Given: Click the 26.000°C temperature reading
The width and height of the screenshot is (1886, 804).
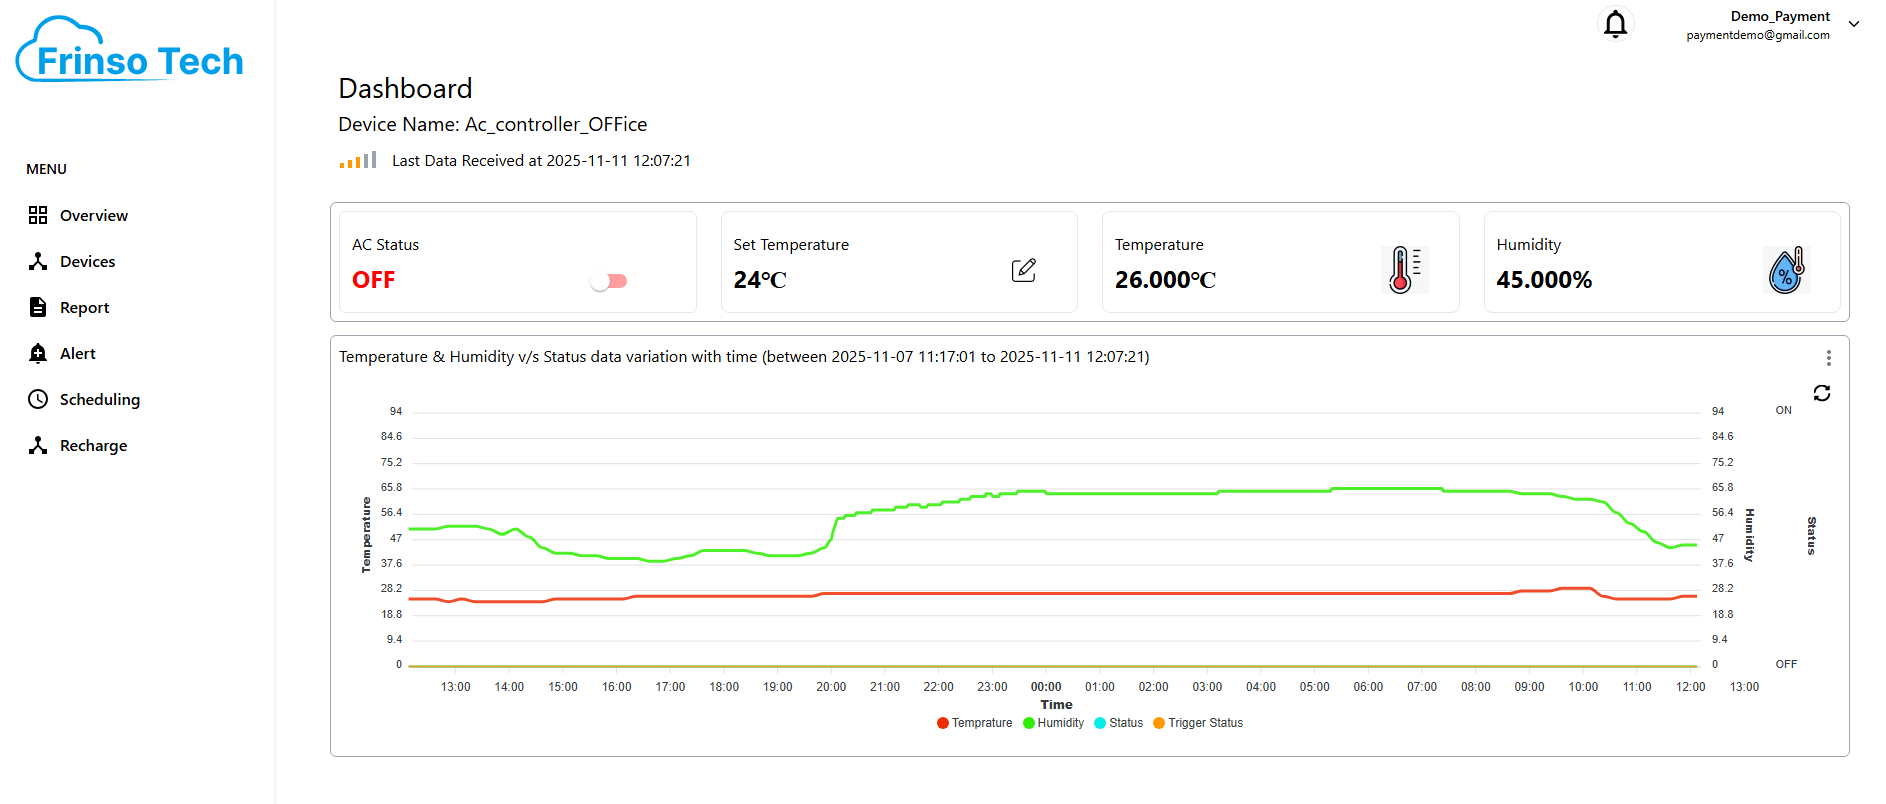Looking at the screenshot, I should [x=1165, y=280].
